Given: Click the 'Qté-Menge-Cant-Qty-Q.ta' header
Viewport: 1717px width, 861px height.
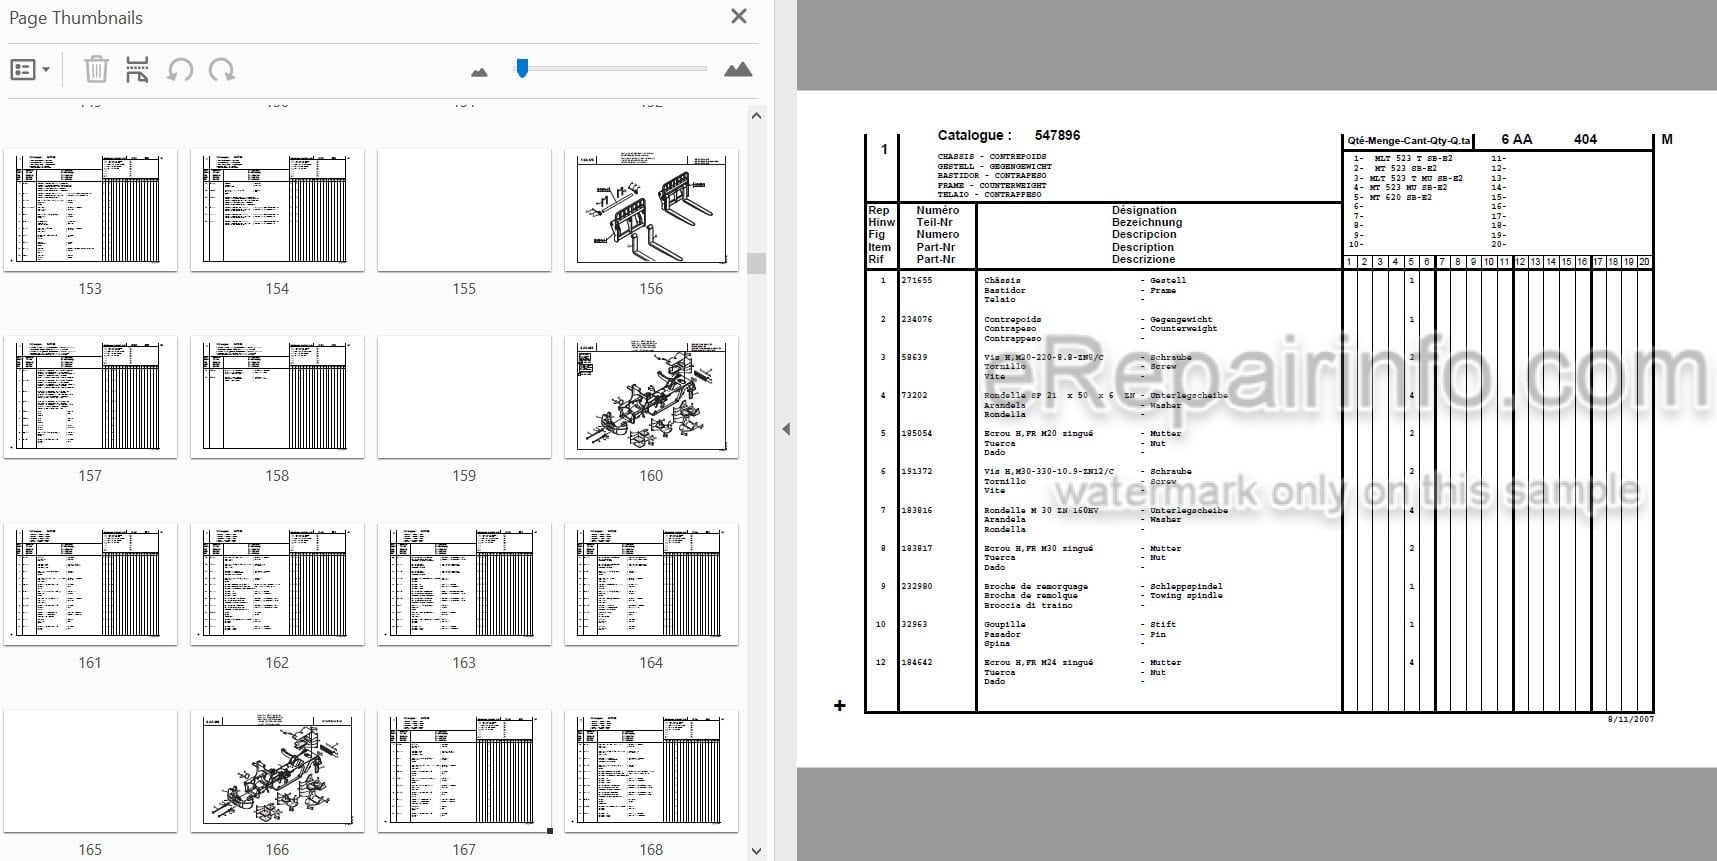Looking at the screenshot, I should 1409,141.
